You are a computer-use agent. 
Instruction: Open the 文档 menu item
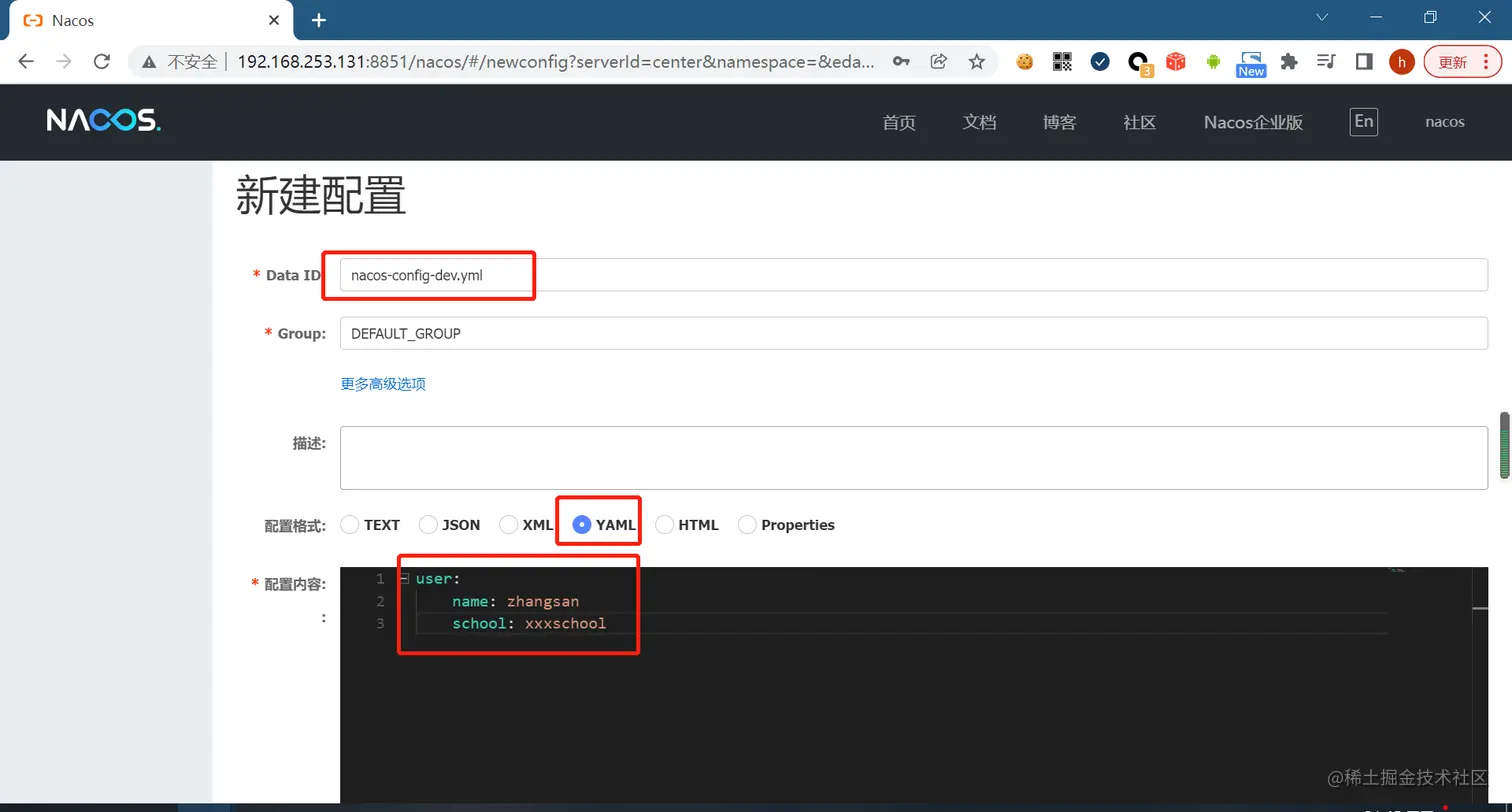coord(979,122)
